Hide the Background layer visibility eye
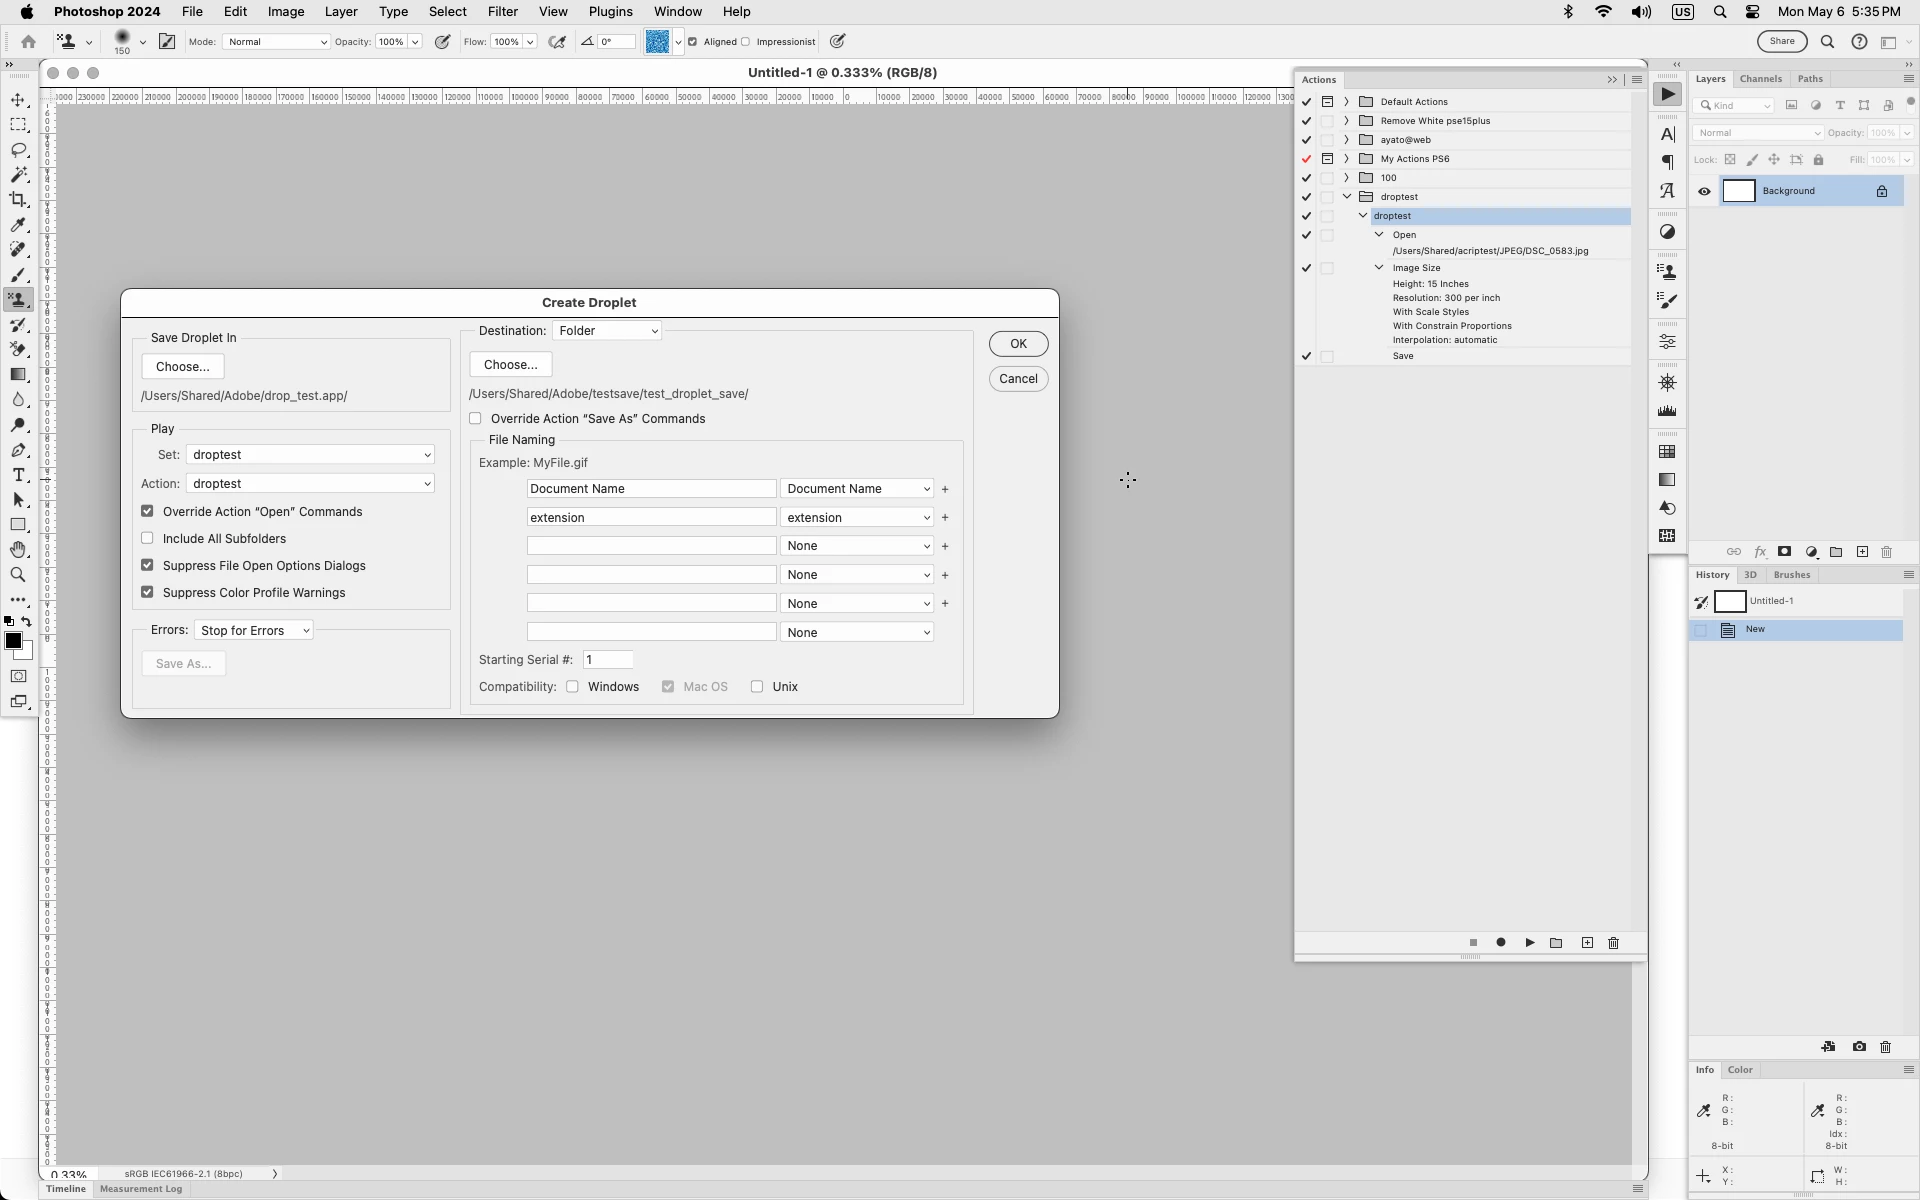This screenshot has height=1200, width=1920. coord(1704,192)
